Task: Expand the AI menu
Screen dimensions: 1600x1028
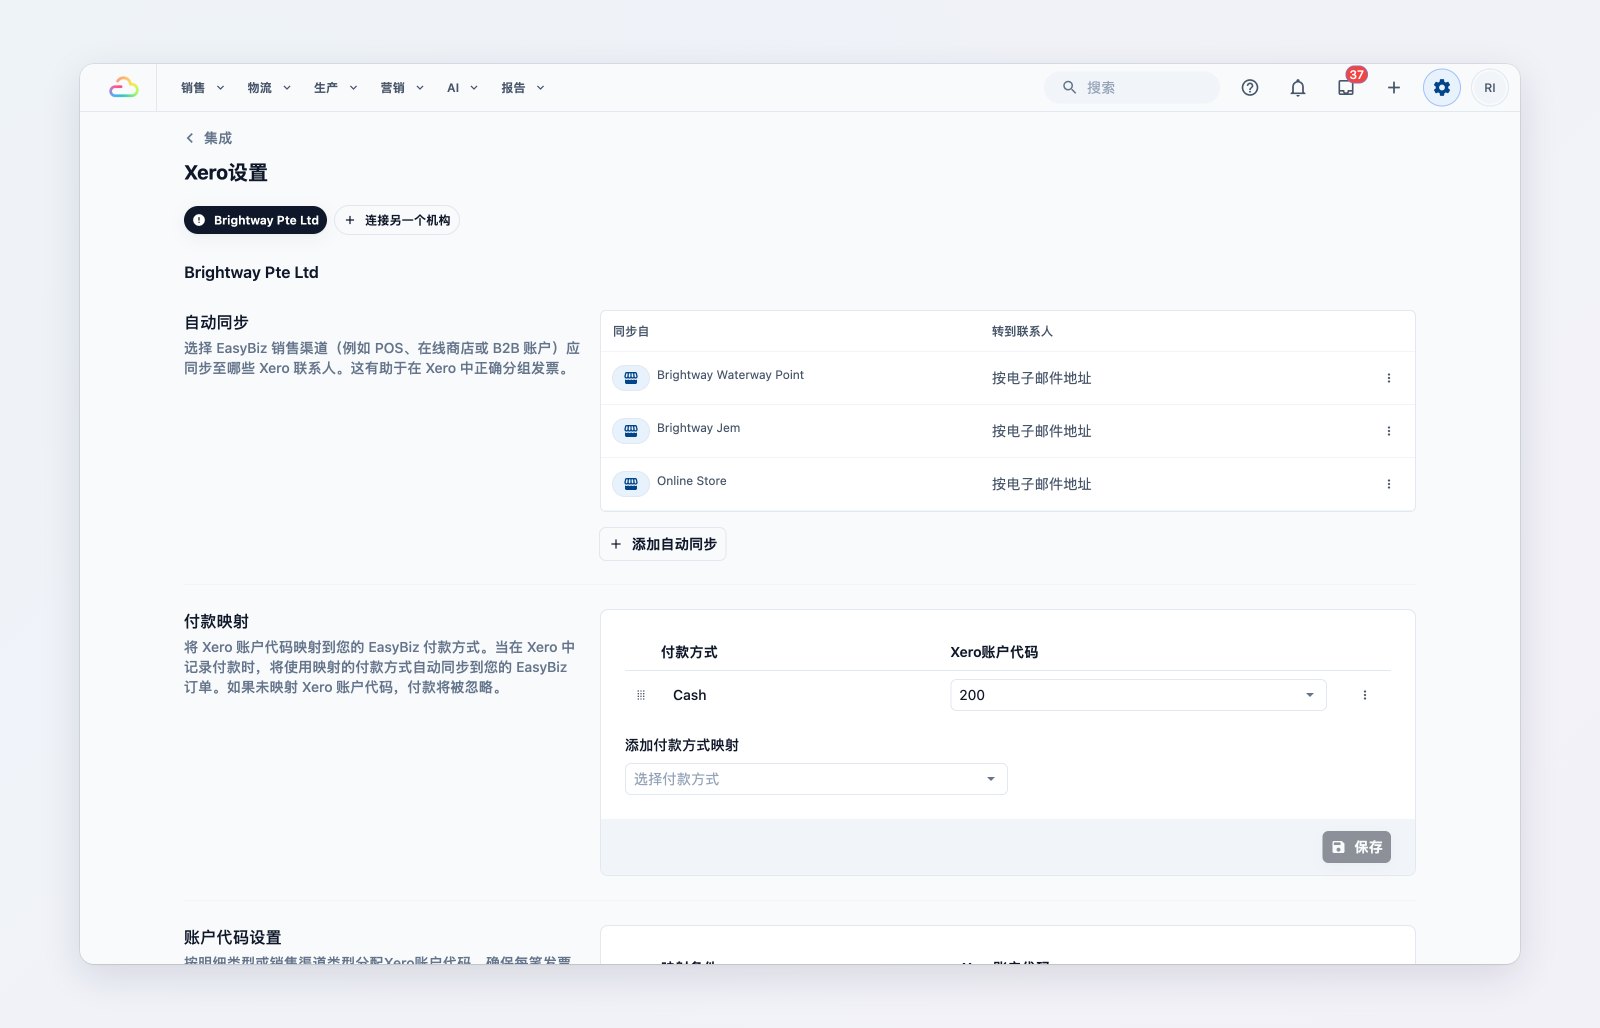Action: (462, 88)
